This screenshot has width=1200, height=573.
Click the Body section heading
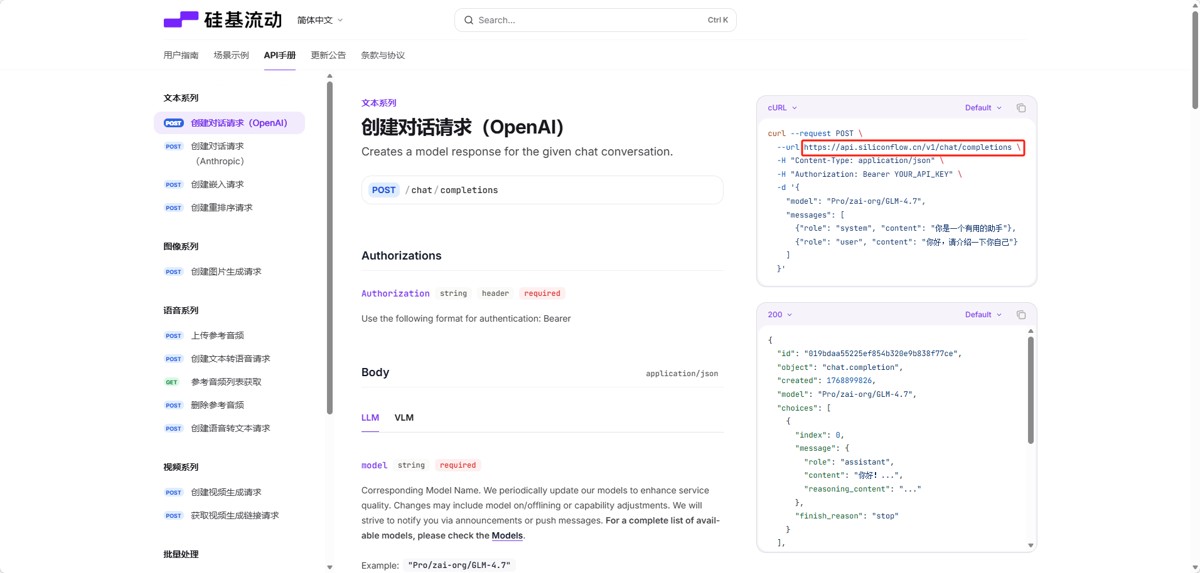click(x=375, y=372)
